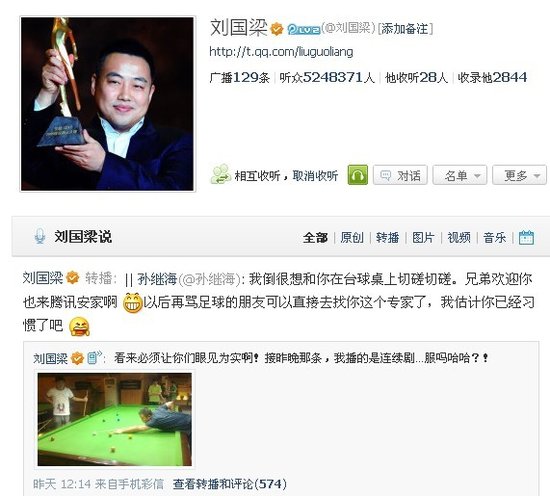This screenshot has height=496, width=550.
Task: Click the LV2 level badge icon
Action: tap(303, 29)
